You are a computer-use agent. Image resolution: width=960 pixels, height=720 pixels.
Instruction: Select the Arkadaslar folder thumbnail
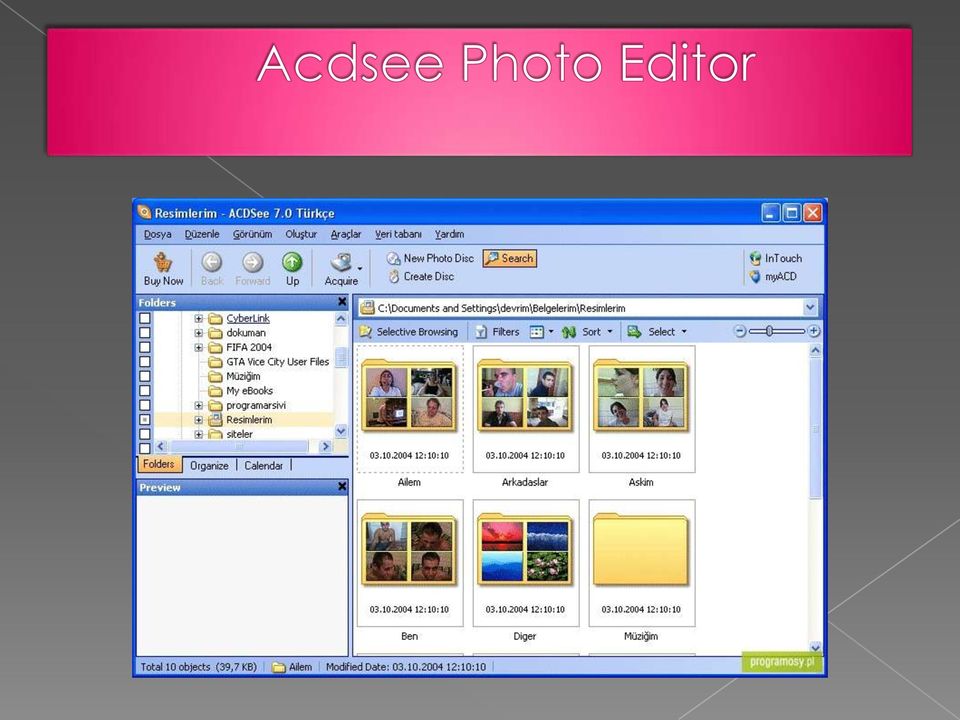pos(525,409)
